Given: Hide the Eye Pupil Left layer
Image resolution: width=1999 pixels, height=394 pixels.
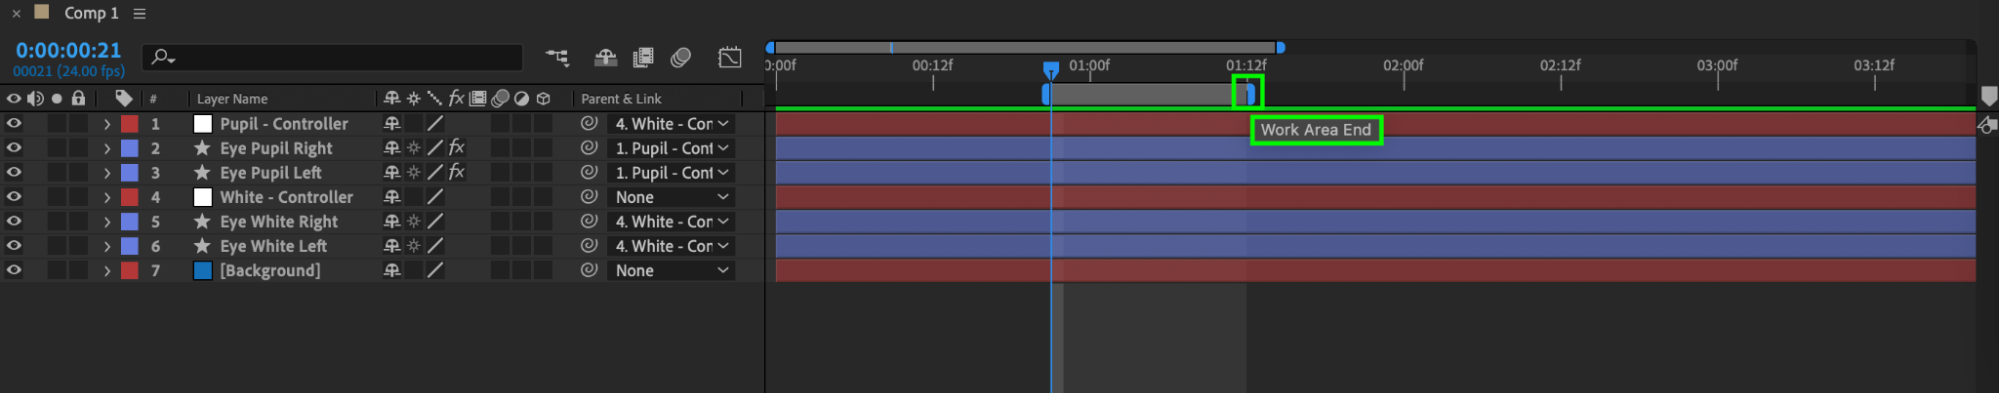Looking at the screenshot, I should 13,172.
